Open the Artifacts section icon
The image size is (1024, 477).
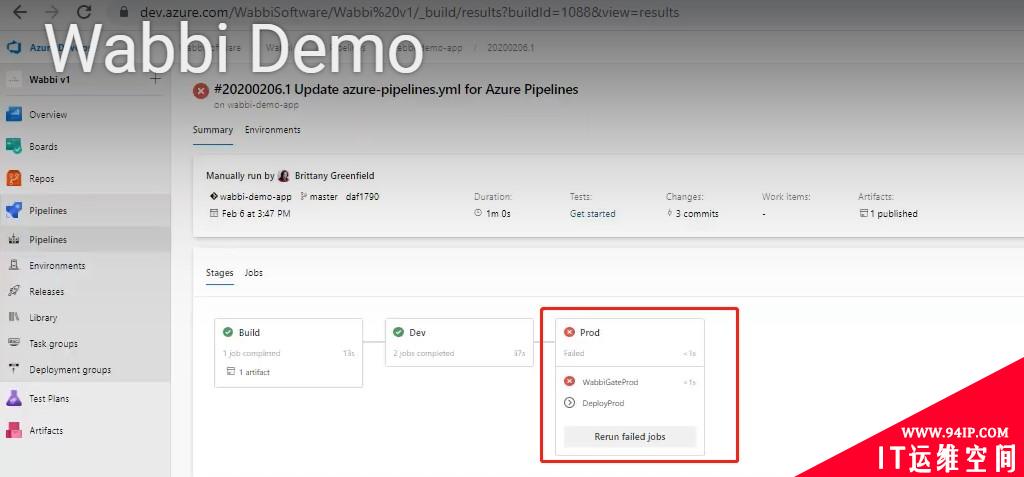(14, 430)
